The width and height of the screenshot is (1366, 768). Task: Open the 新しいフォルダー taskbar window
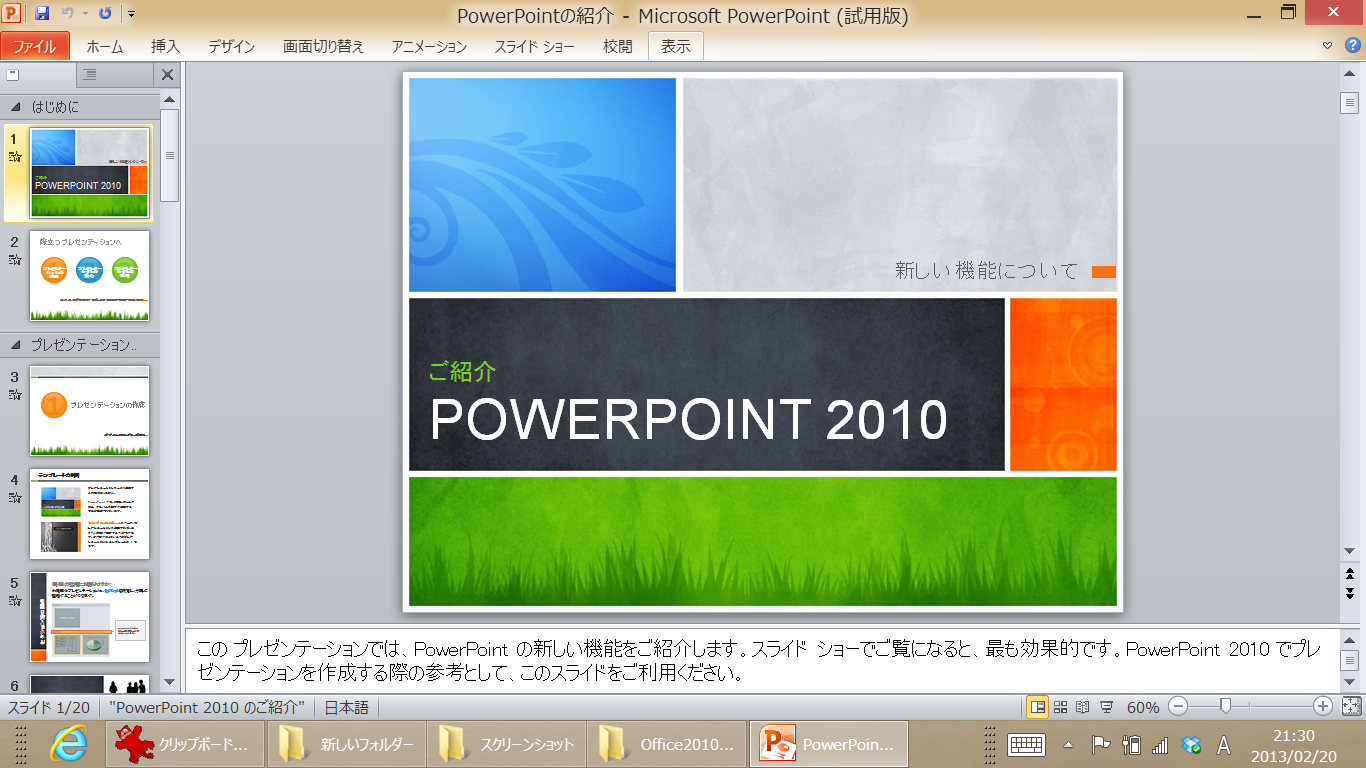(346, 744)
